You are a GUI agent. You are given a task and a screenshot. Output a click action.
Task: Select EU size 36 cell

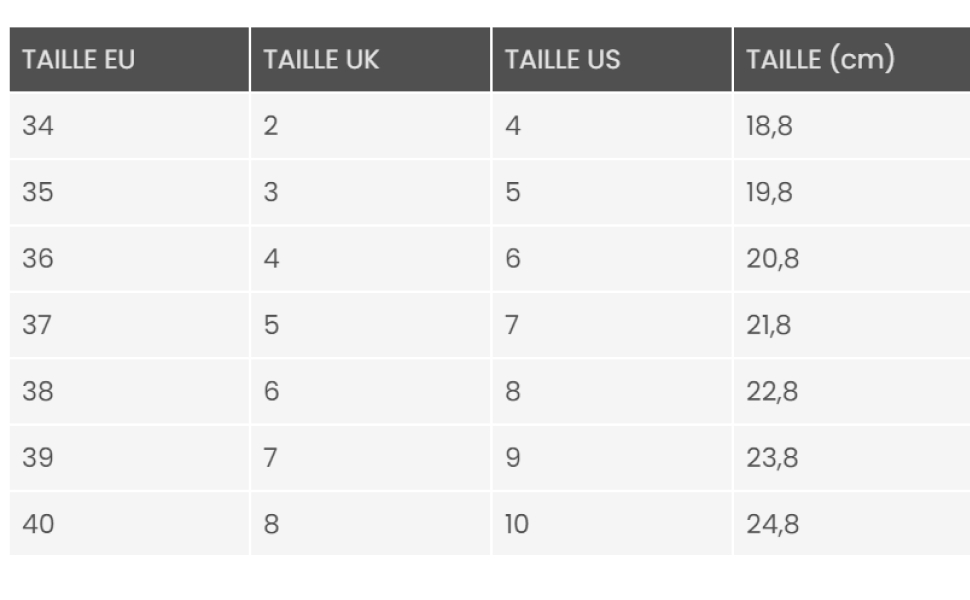pyautogui.click(x=38, y=259)
